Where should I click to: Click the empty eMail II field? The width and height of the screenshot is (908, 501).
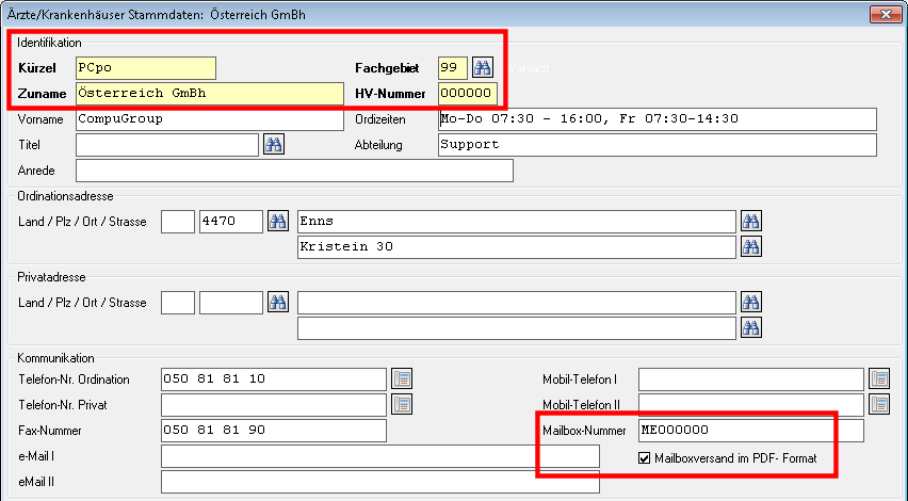tap(380, 481)
